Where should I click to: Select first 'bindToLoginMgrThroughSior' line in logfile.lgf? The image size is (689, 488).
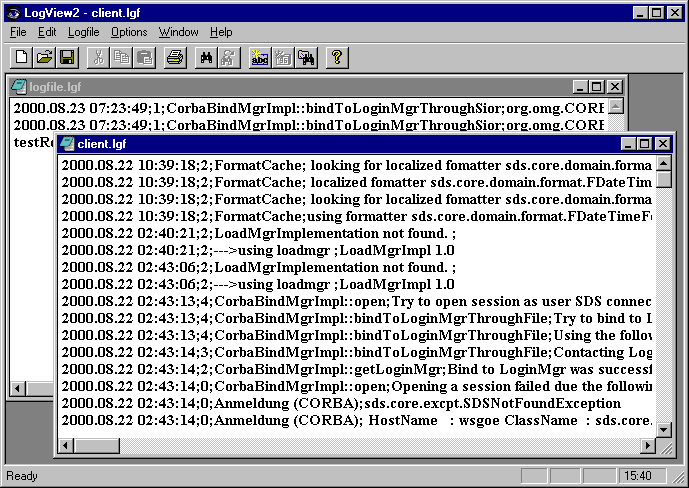(309, 108)
